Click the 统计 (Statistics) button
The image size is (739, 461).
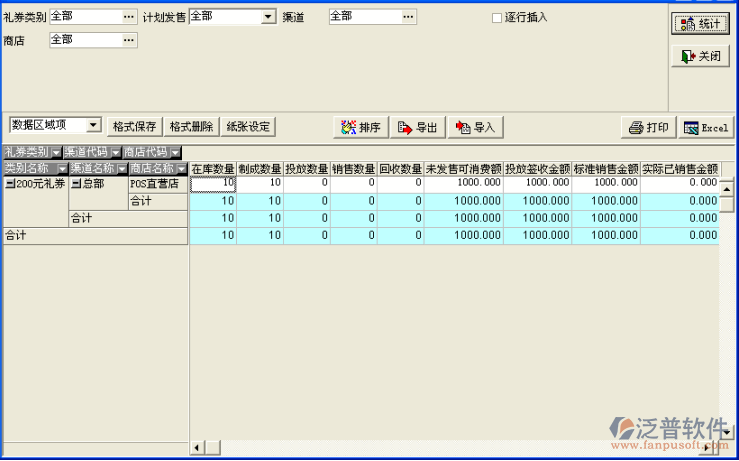point(700,24)
